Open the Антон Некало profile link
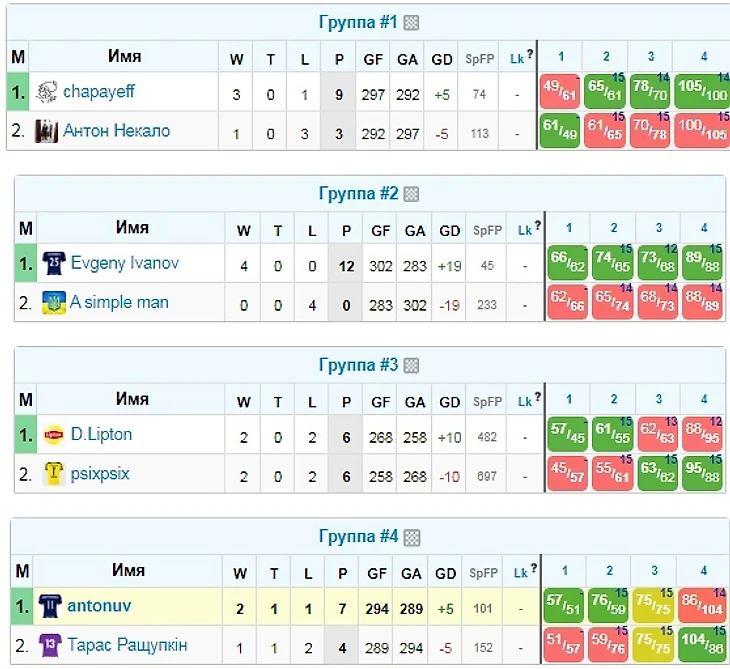 [x=116, y=131]
